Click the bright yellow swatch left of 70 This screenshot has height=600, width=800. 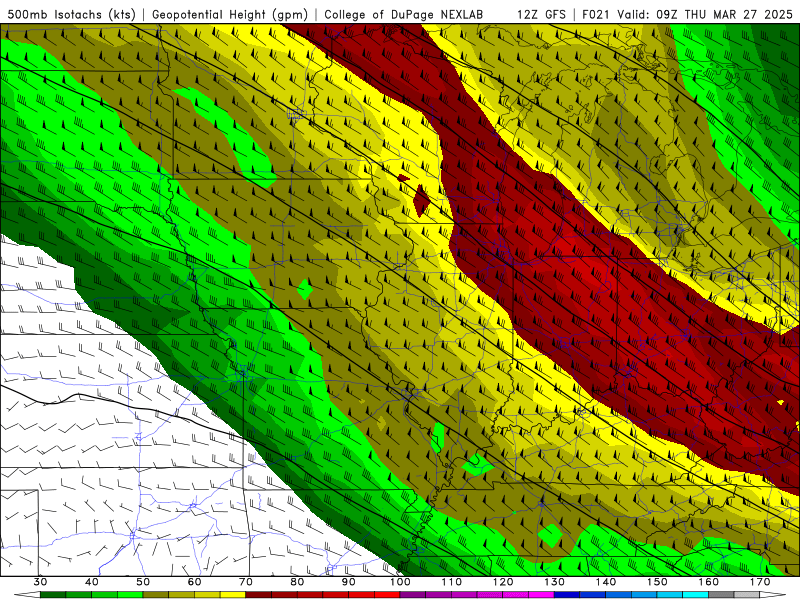tap(233, 595)
